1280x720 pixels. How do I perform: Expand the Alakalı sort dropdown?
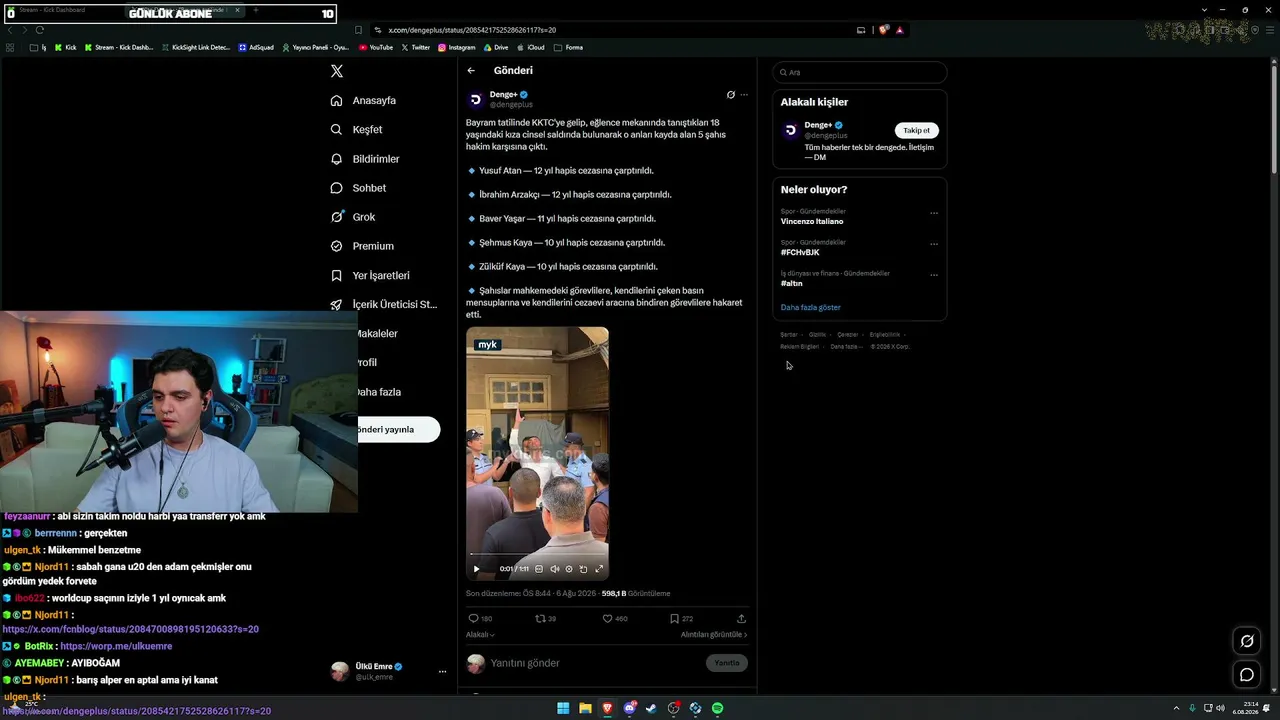pos(480,635)
